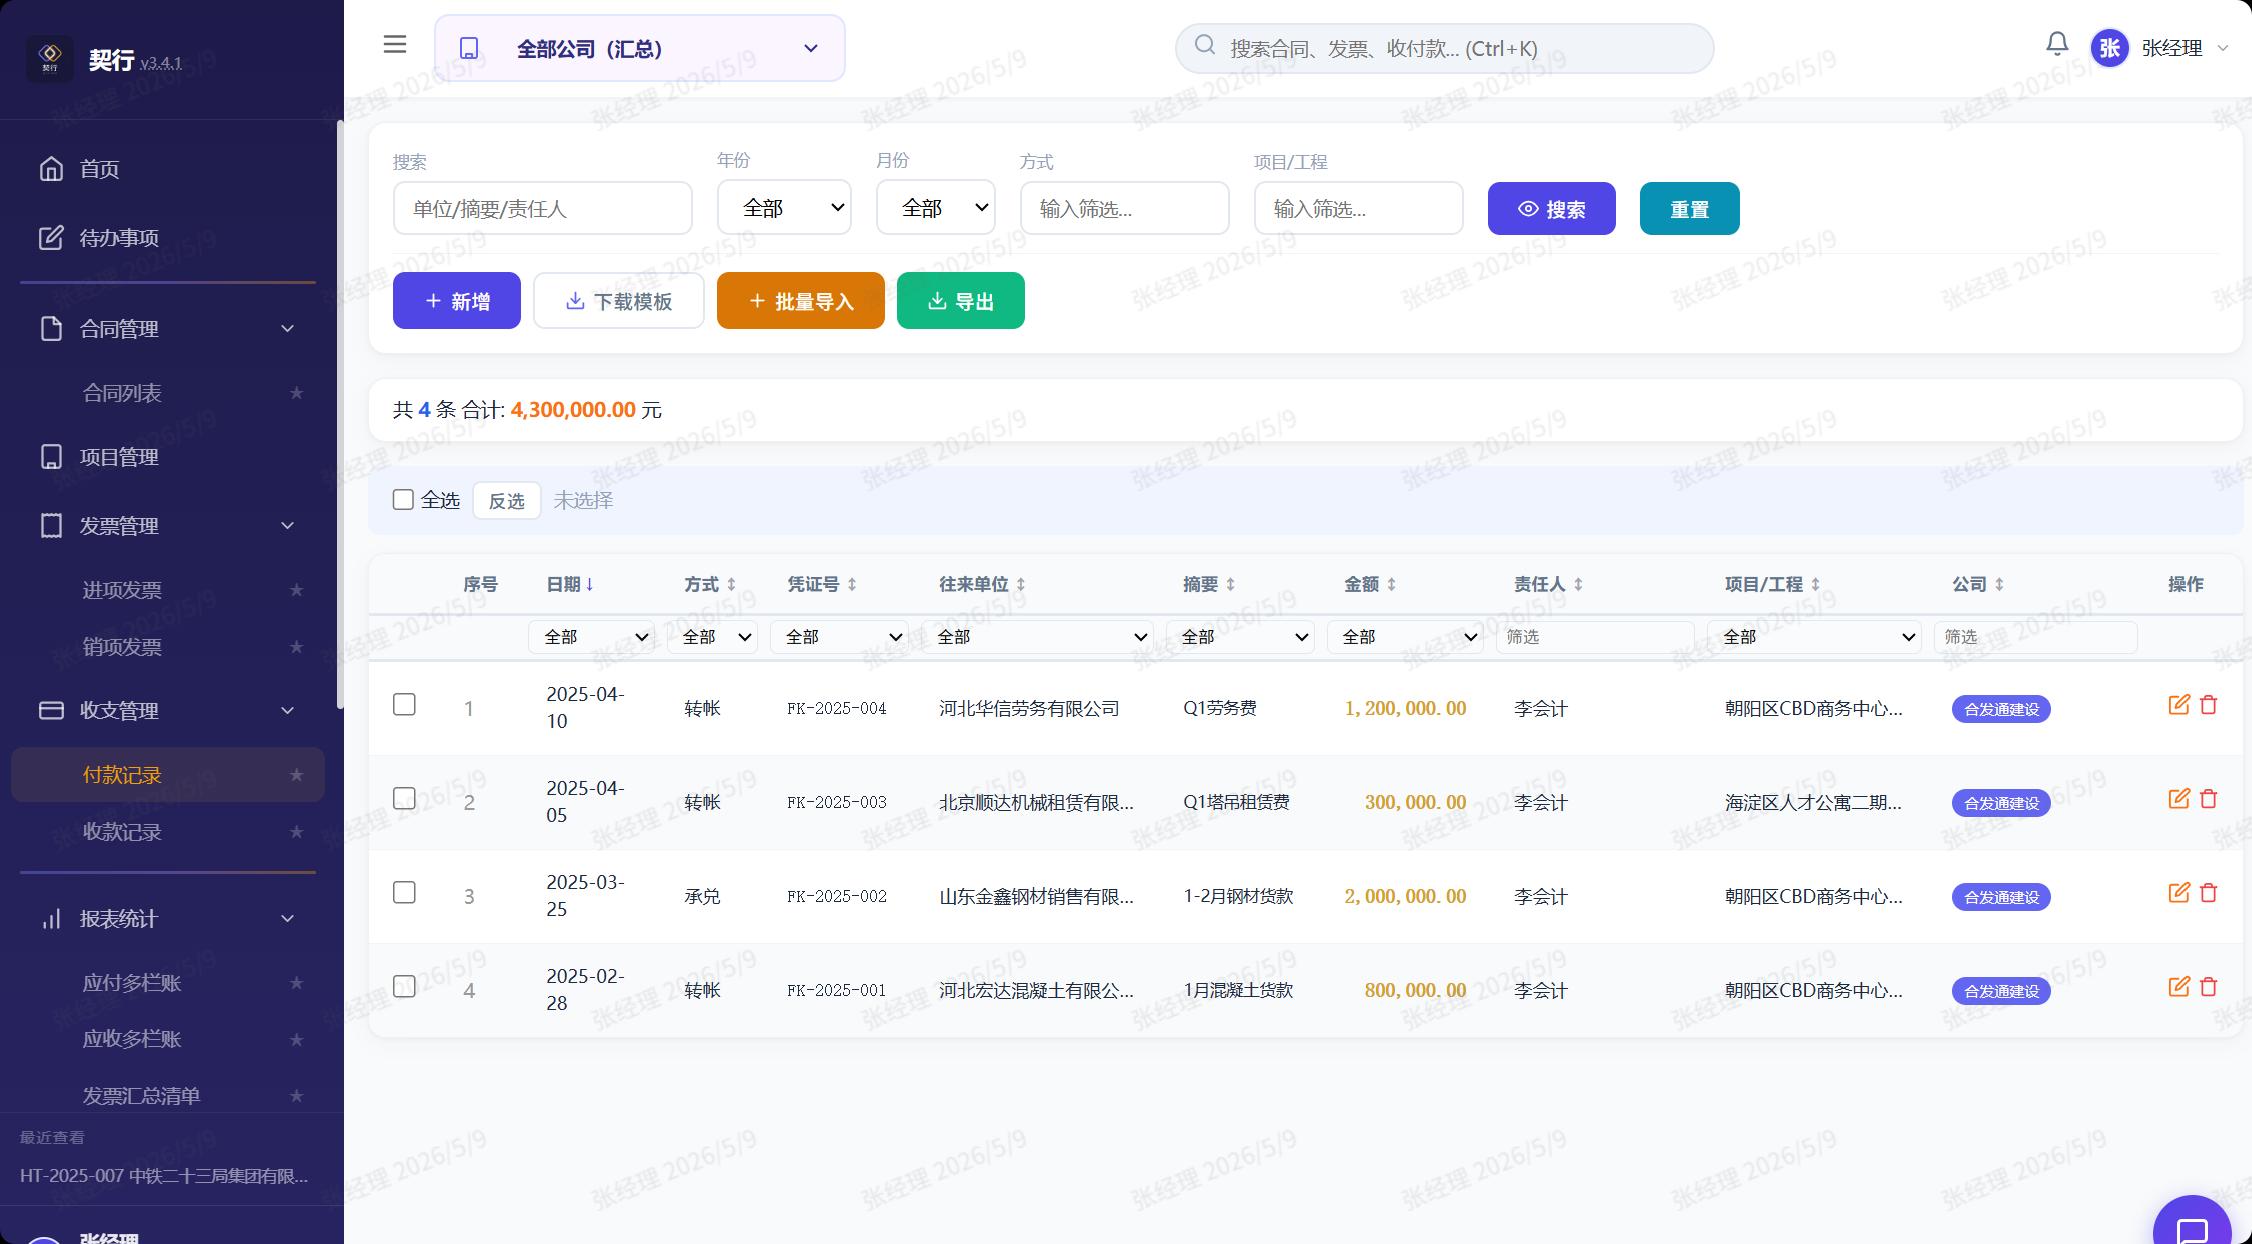Image resolution: width=2252 pixels, height=1244 pixels.
Task: Favorite star next to 发票汇总清单
Action: coord(296,1096)
